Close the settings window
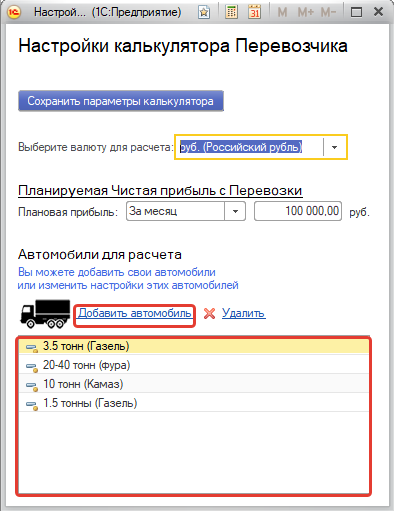The width and height of the screenshot is (394, 511). pos(379,12)
